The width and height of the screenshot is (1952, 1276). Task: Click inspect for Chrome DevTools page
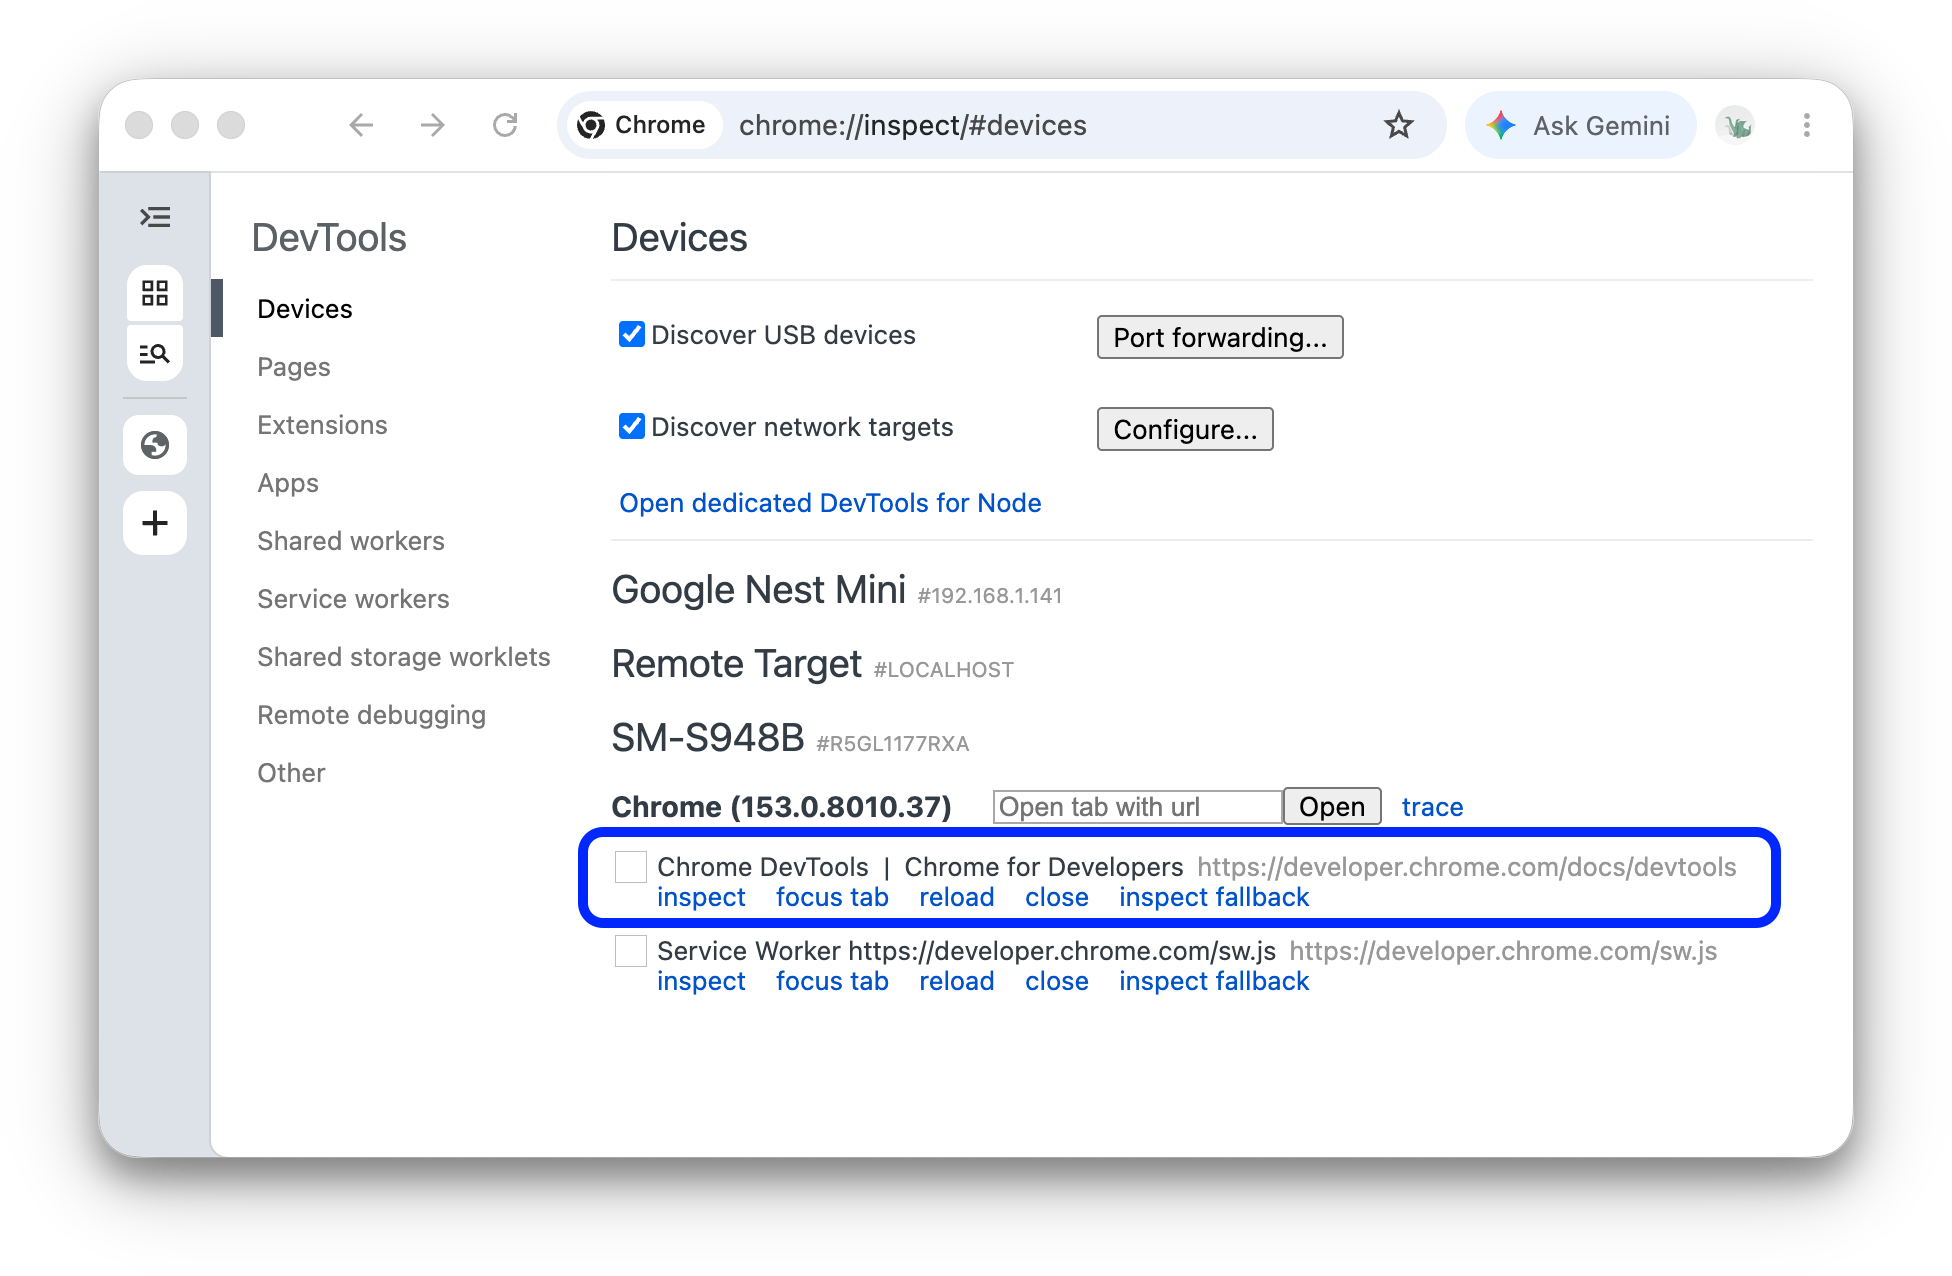click(x=701, y=897)
